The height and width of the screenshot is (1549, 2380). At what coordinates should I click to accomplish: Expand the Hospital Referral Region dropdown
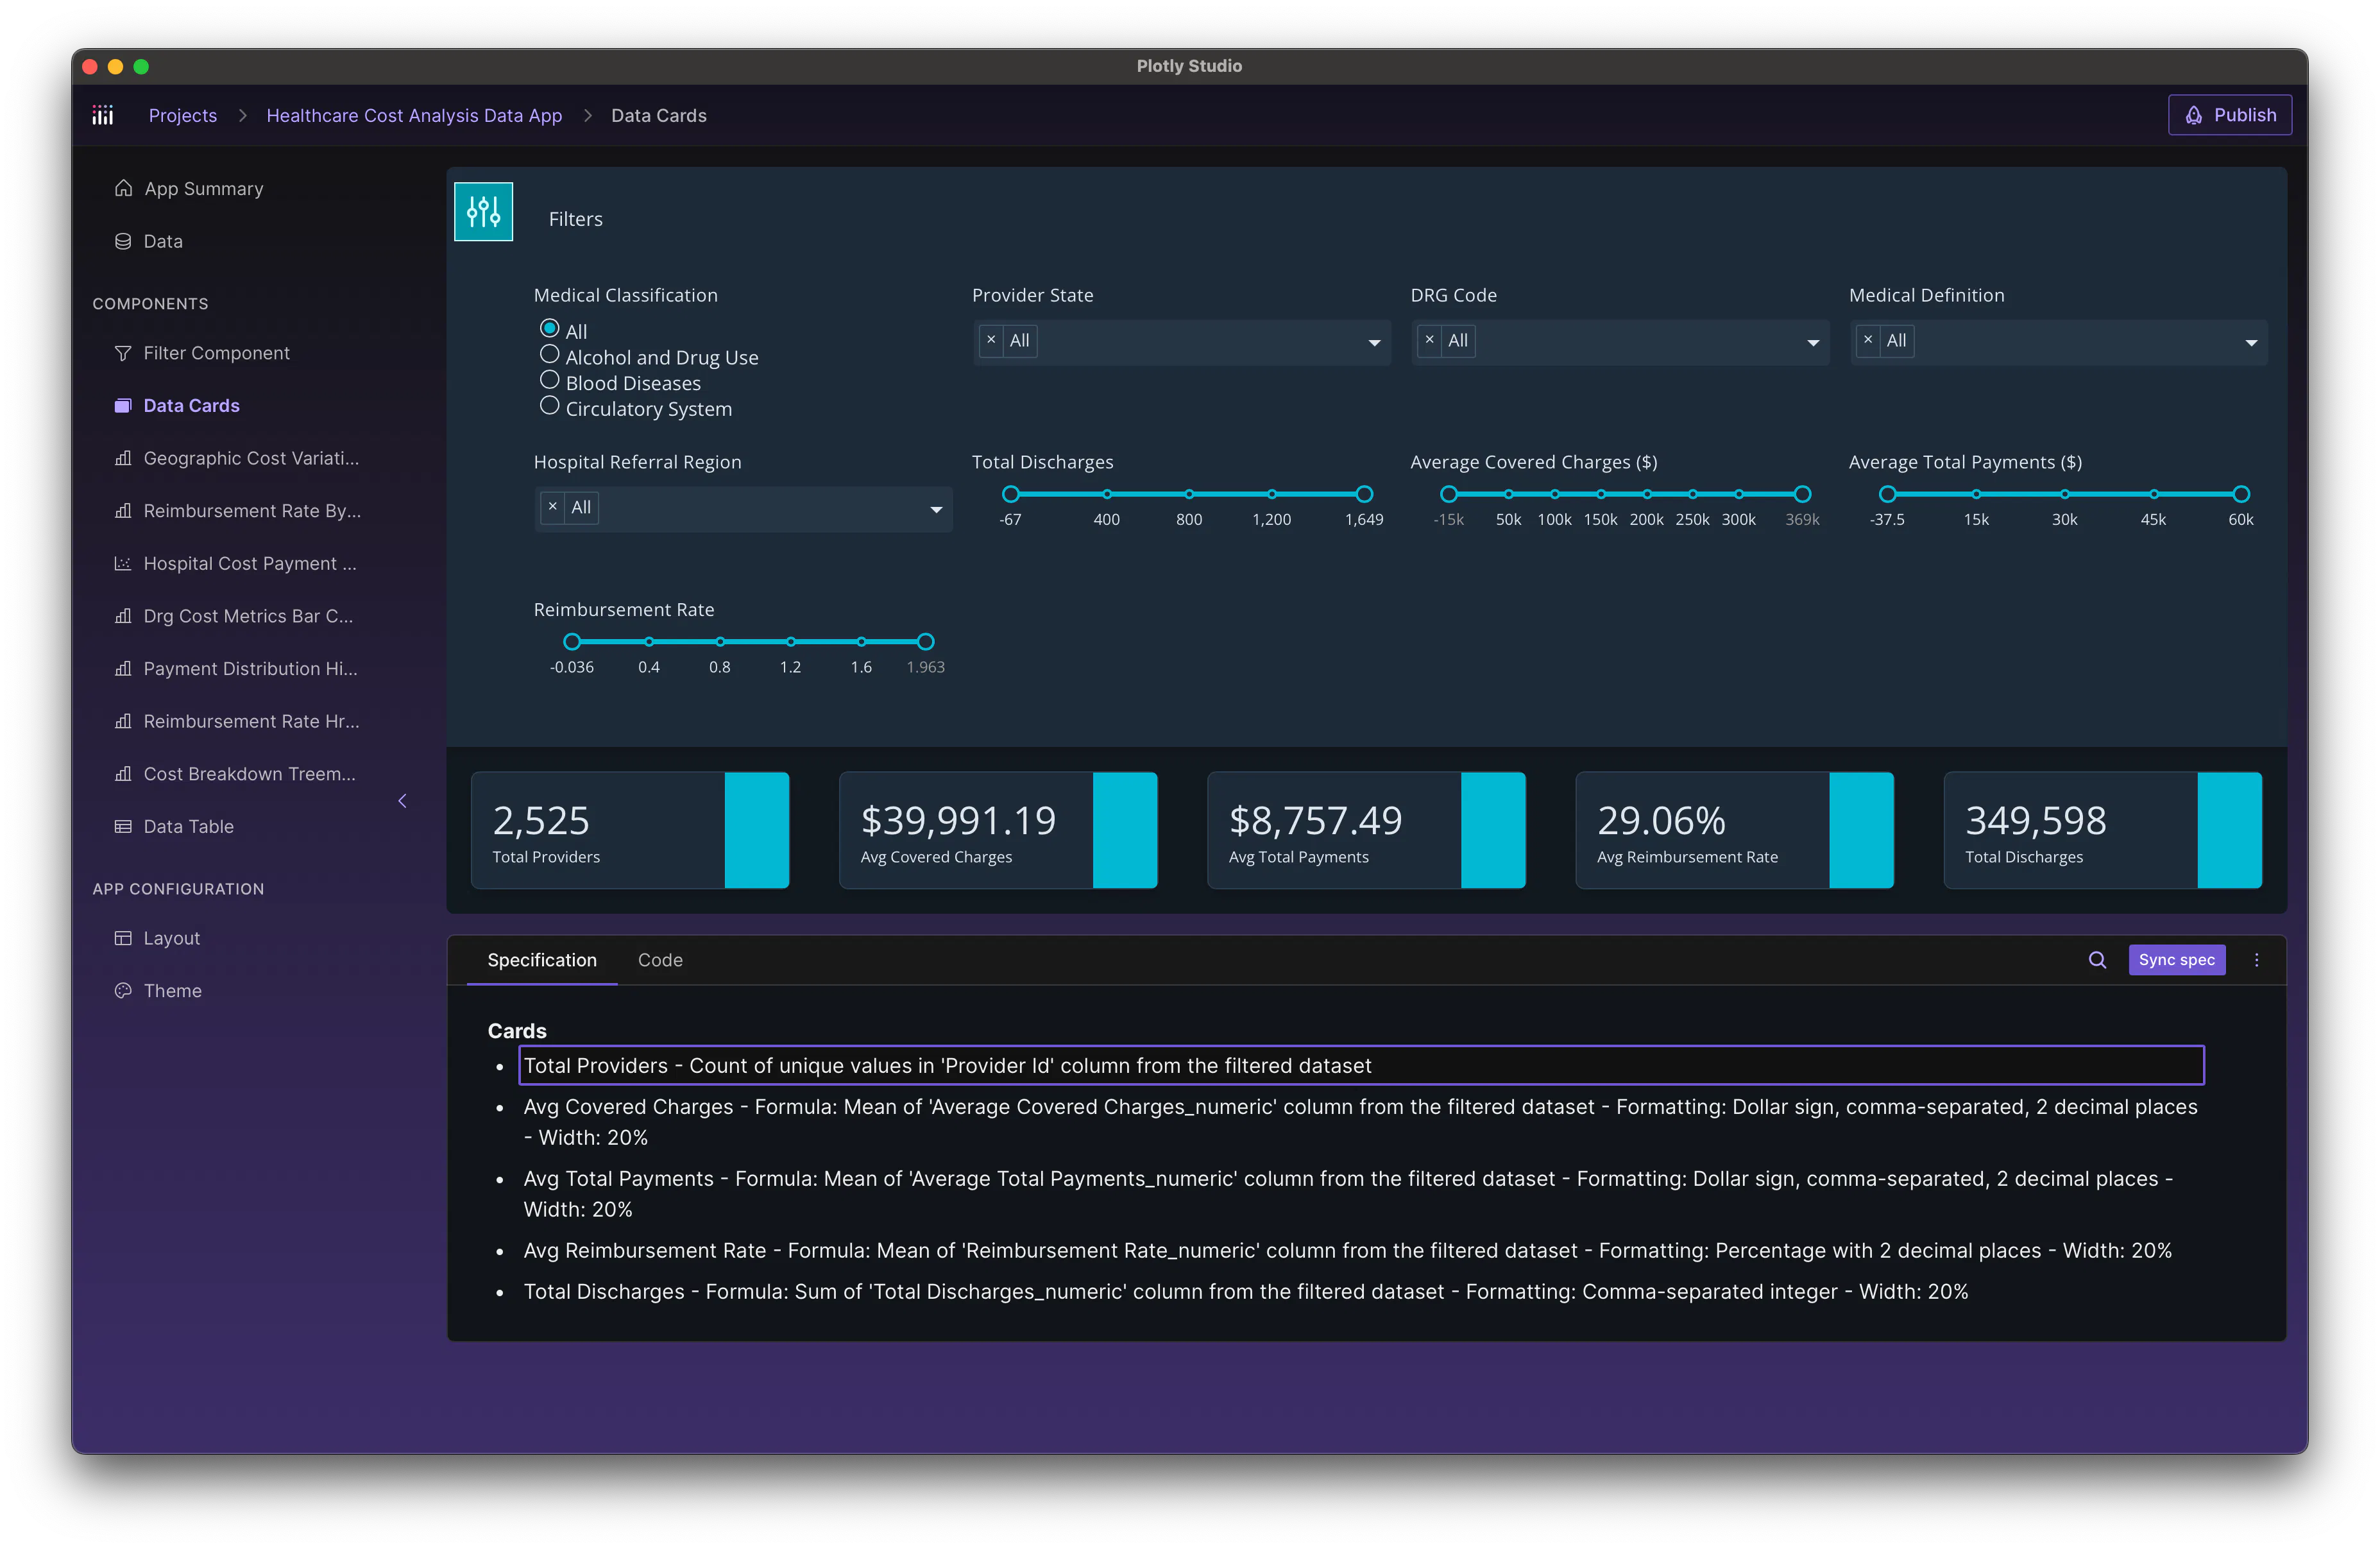(x=936, y=509)
